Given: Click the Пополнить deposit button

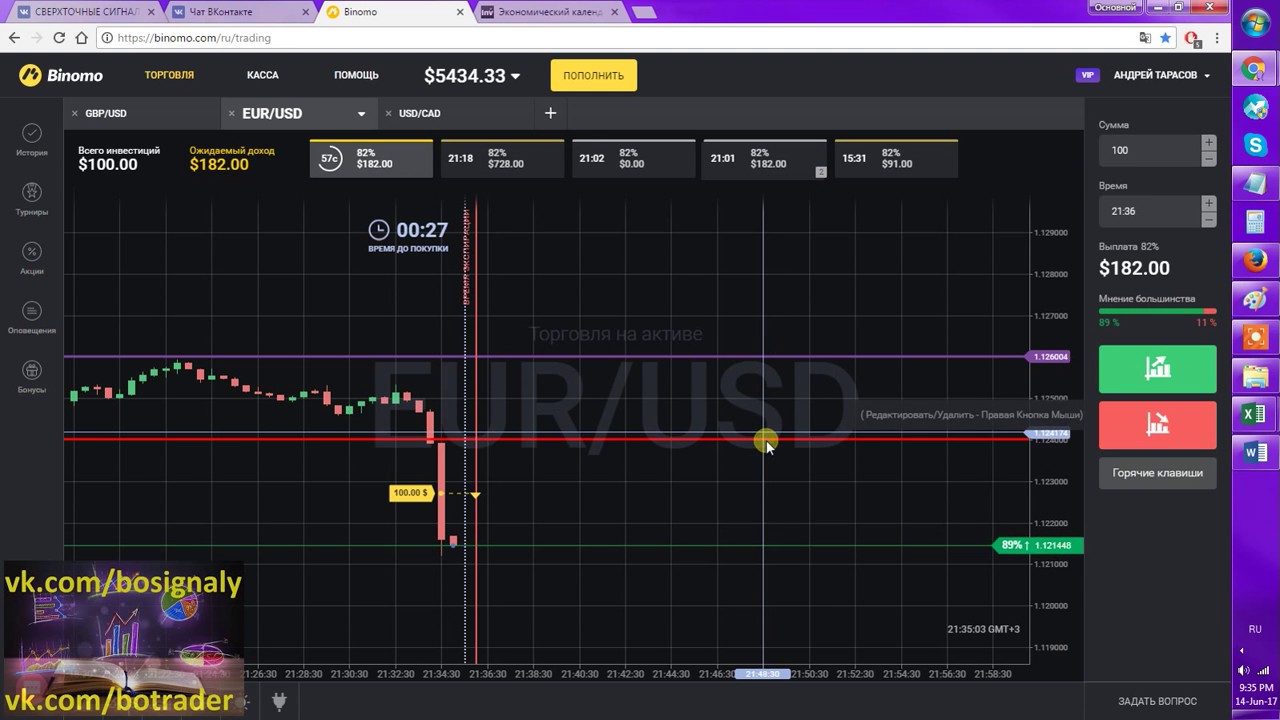Looking at the screenshot, I should tap(593, 76).
